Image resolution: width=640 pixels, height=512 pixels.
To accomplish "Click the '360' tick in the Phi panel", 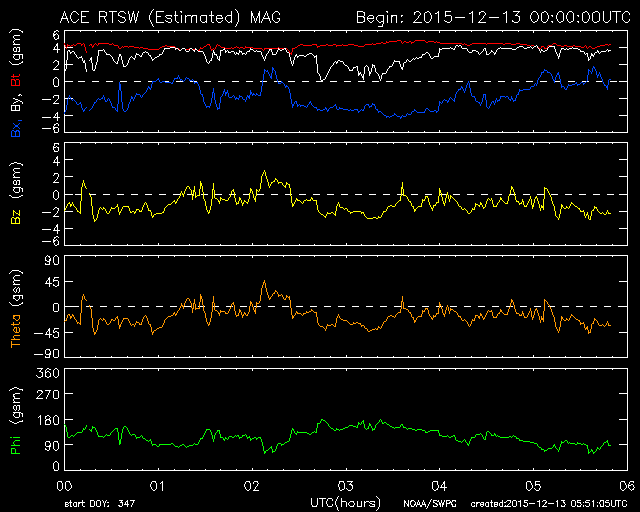I will [48, 373].
